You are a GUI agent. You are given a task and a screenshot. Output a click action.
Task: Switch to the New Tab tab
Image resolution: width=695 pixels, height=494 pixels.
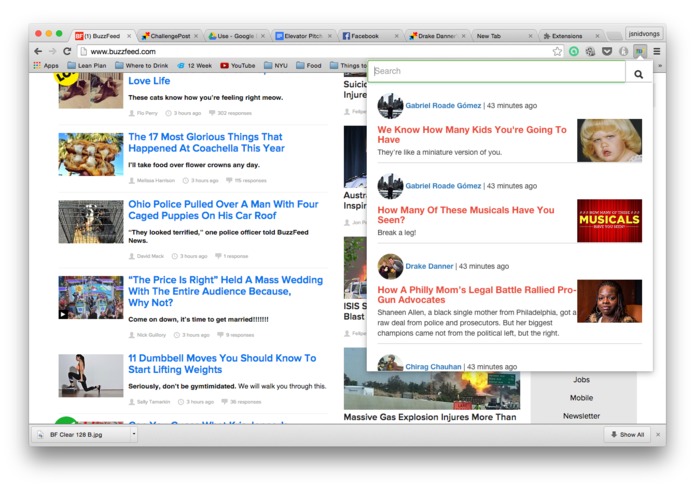pyautogui.click(x=504, y=36)
